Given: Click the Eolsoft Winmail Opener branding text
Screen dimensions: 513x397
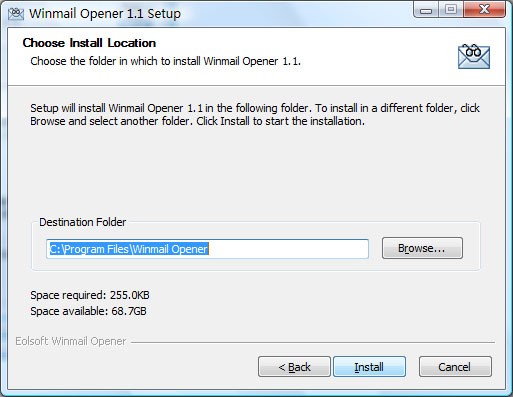Looking at the screenshot, I should click(71, 341).
